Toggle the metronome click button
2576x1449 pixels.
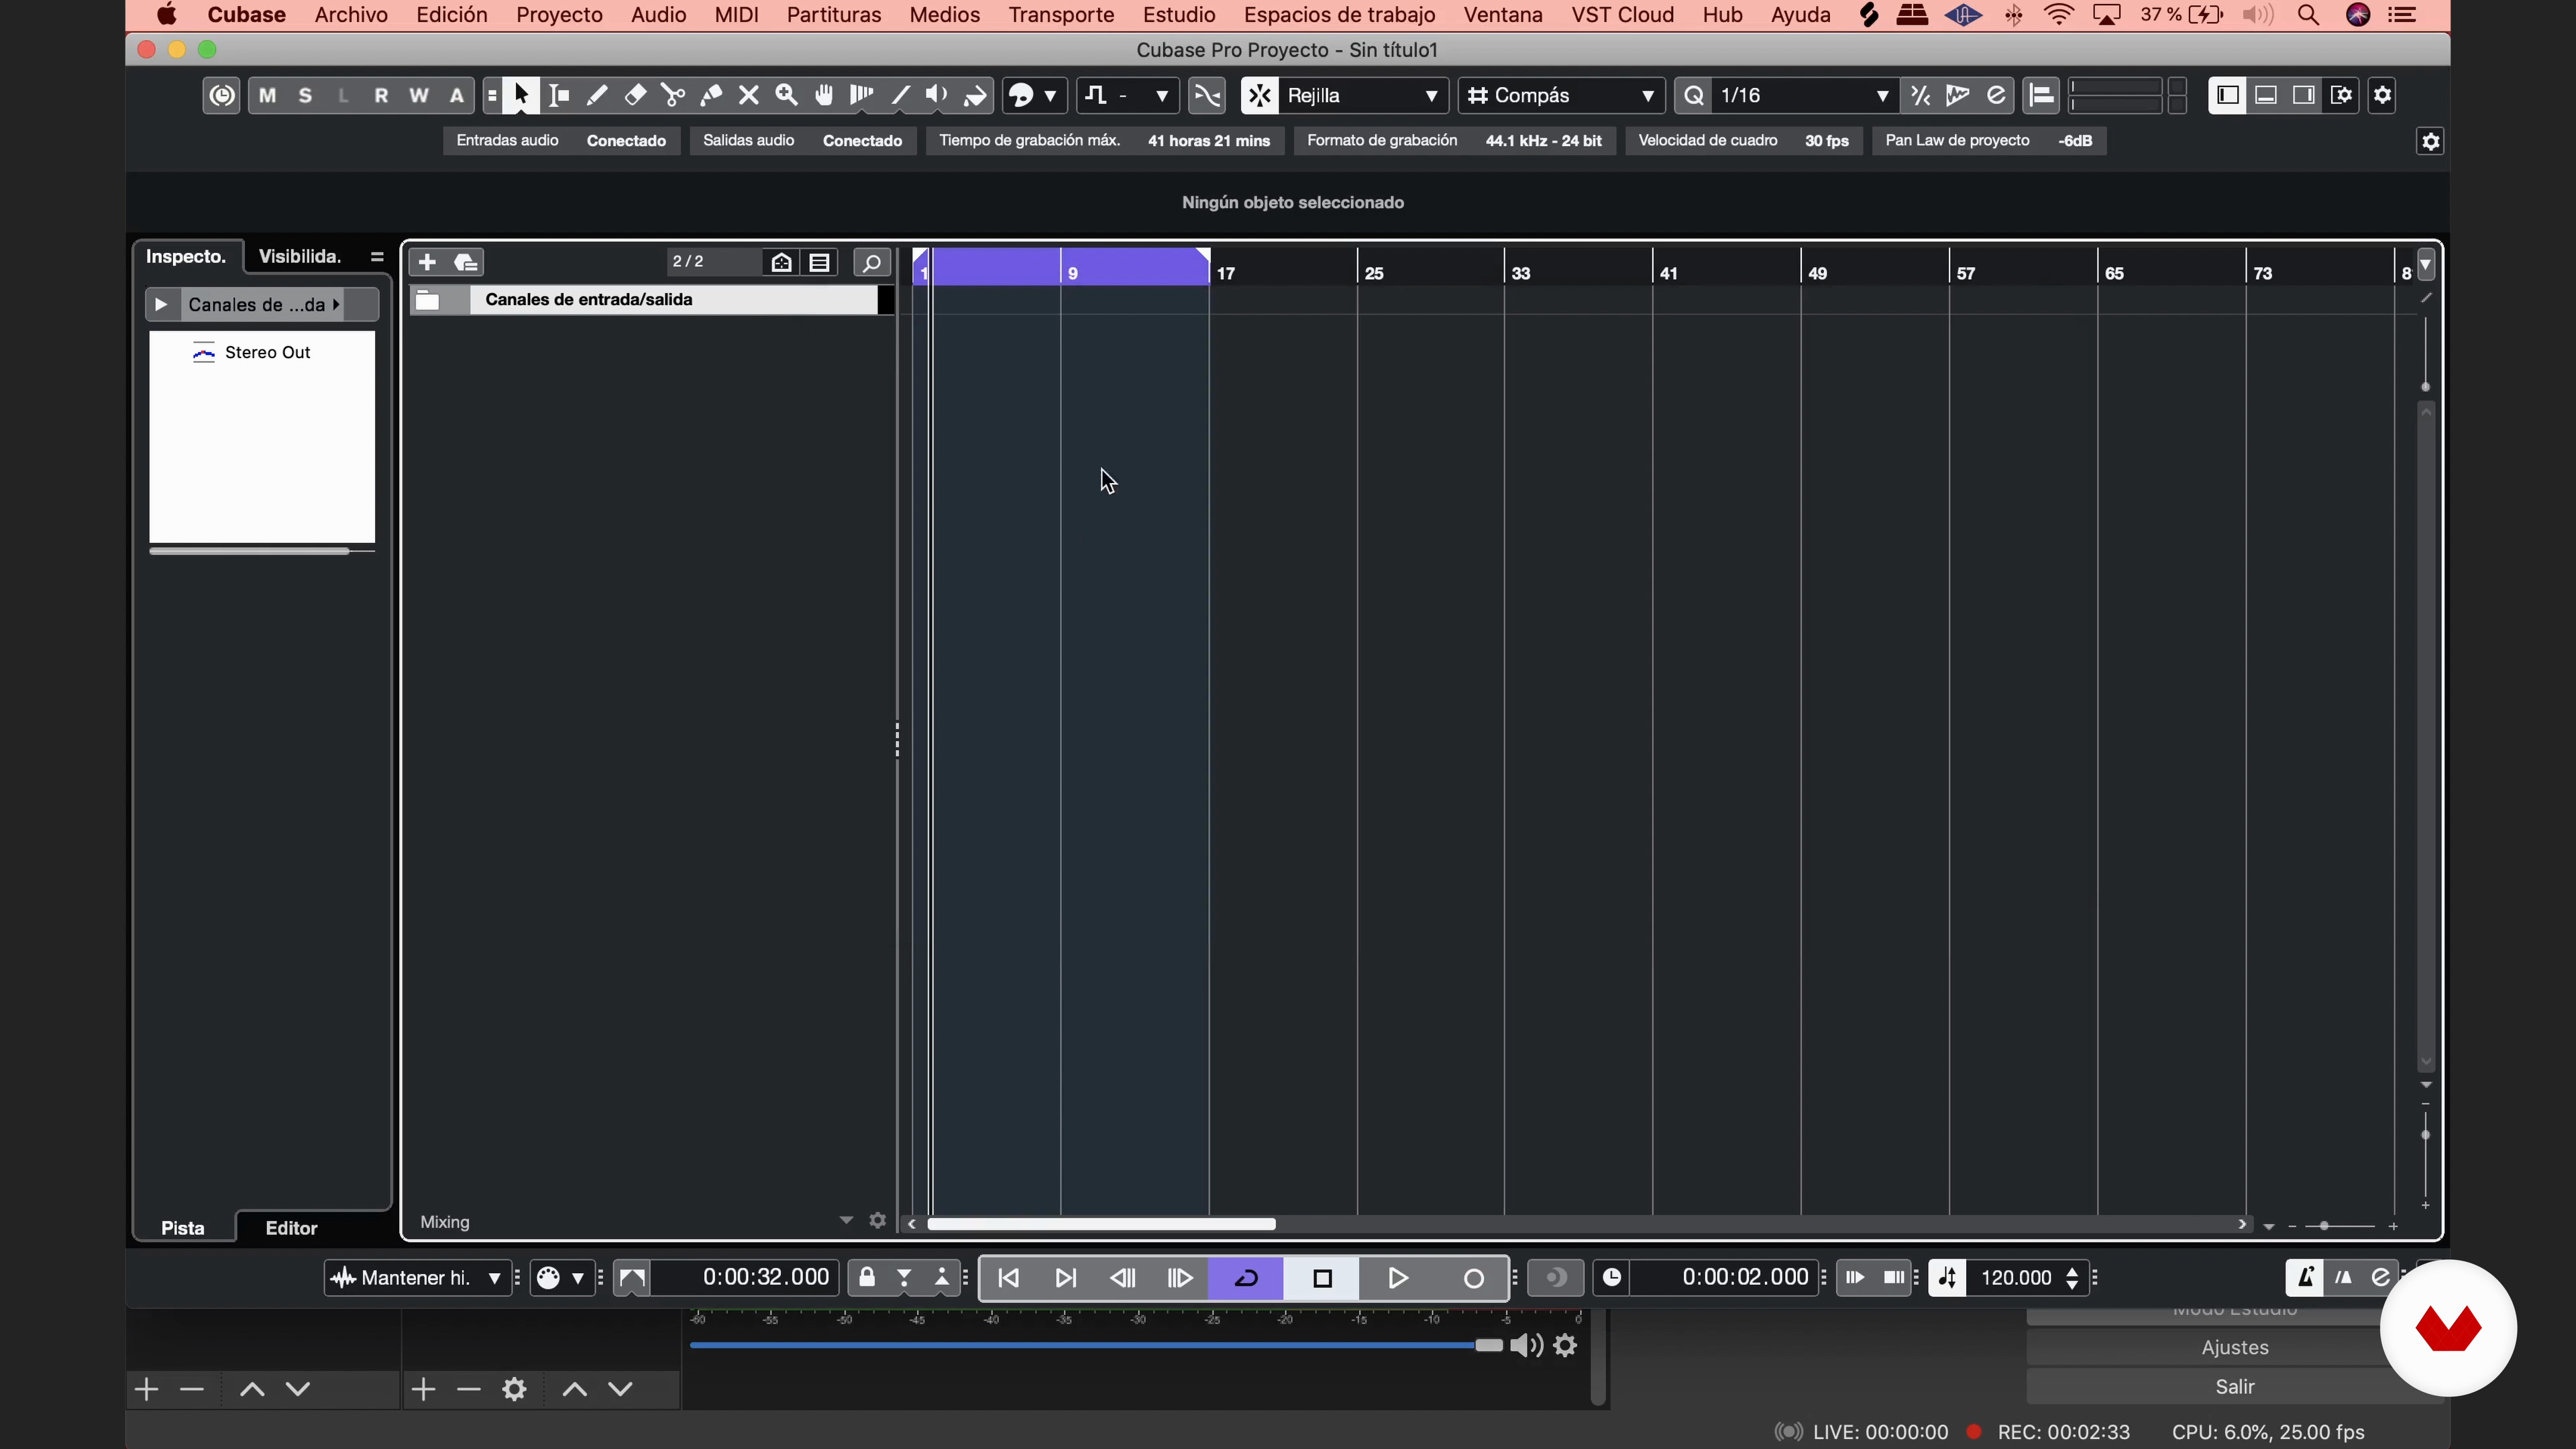(x=2304, y=1278)
